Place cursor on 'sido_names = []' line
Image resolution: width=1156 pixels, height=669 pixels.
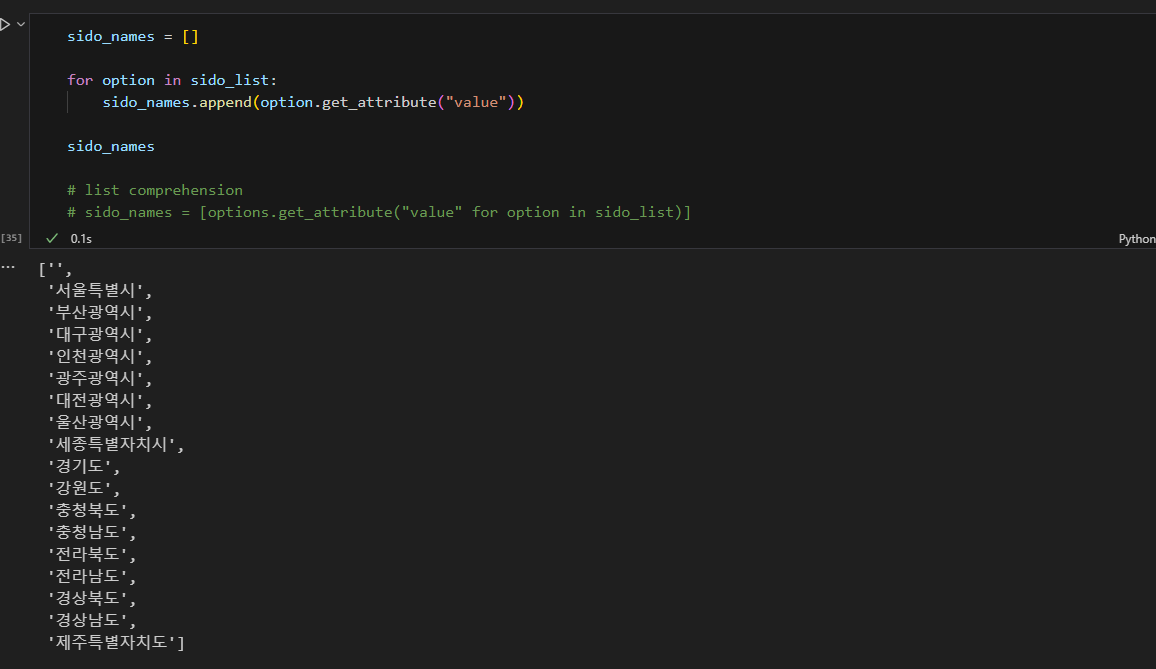tap(133, 36)
